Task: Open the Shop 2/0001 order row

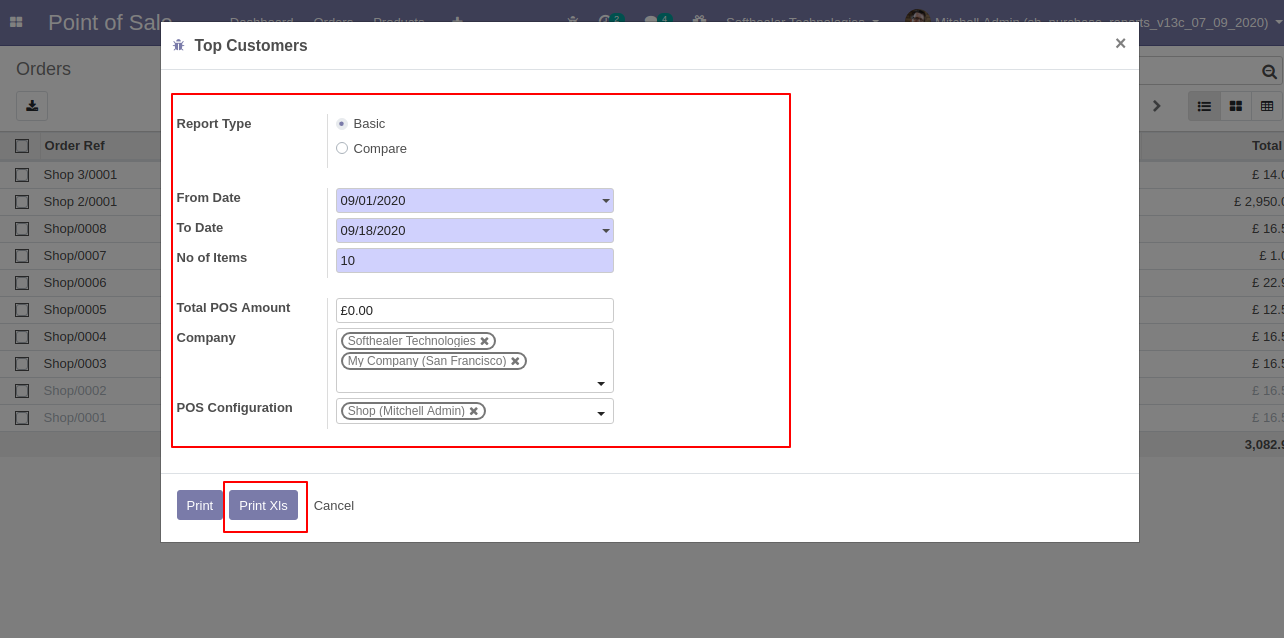Action: (x=80, y=201)
